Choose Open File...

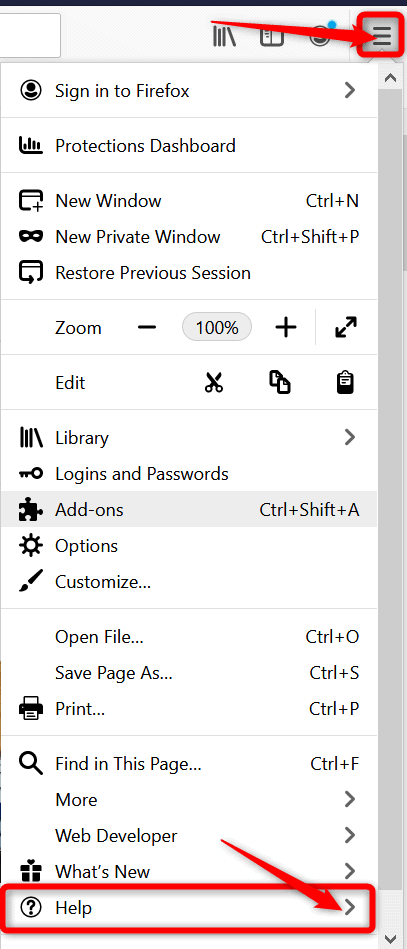[189, 637]
